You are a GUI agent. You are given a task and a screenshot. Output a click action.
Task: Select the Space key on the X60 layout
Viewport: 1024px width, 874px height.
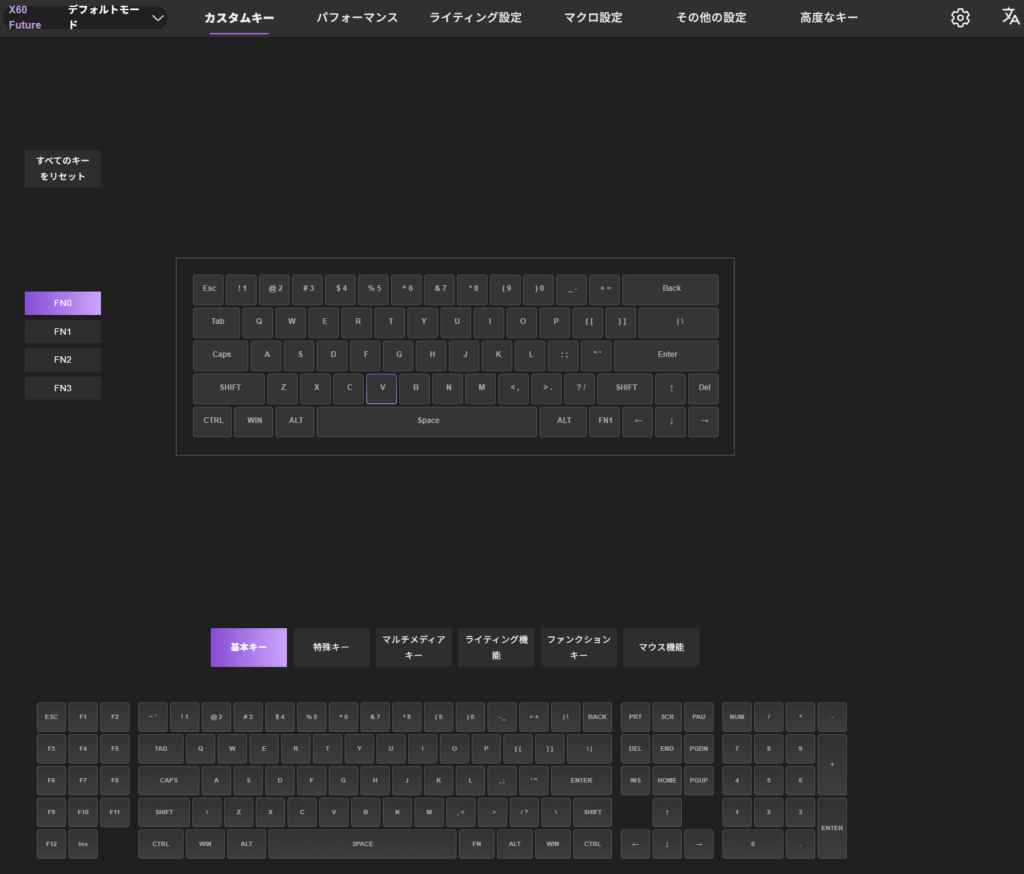point(428,421)
